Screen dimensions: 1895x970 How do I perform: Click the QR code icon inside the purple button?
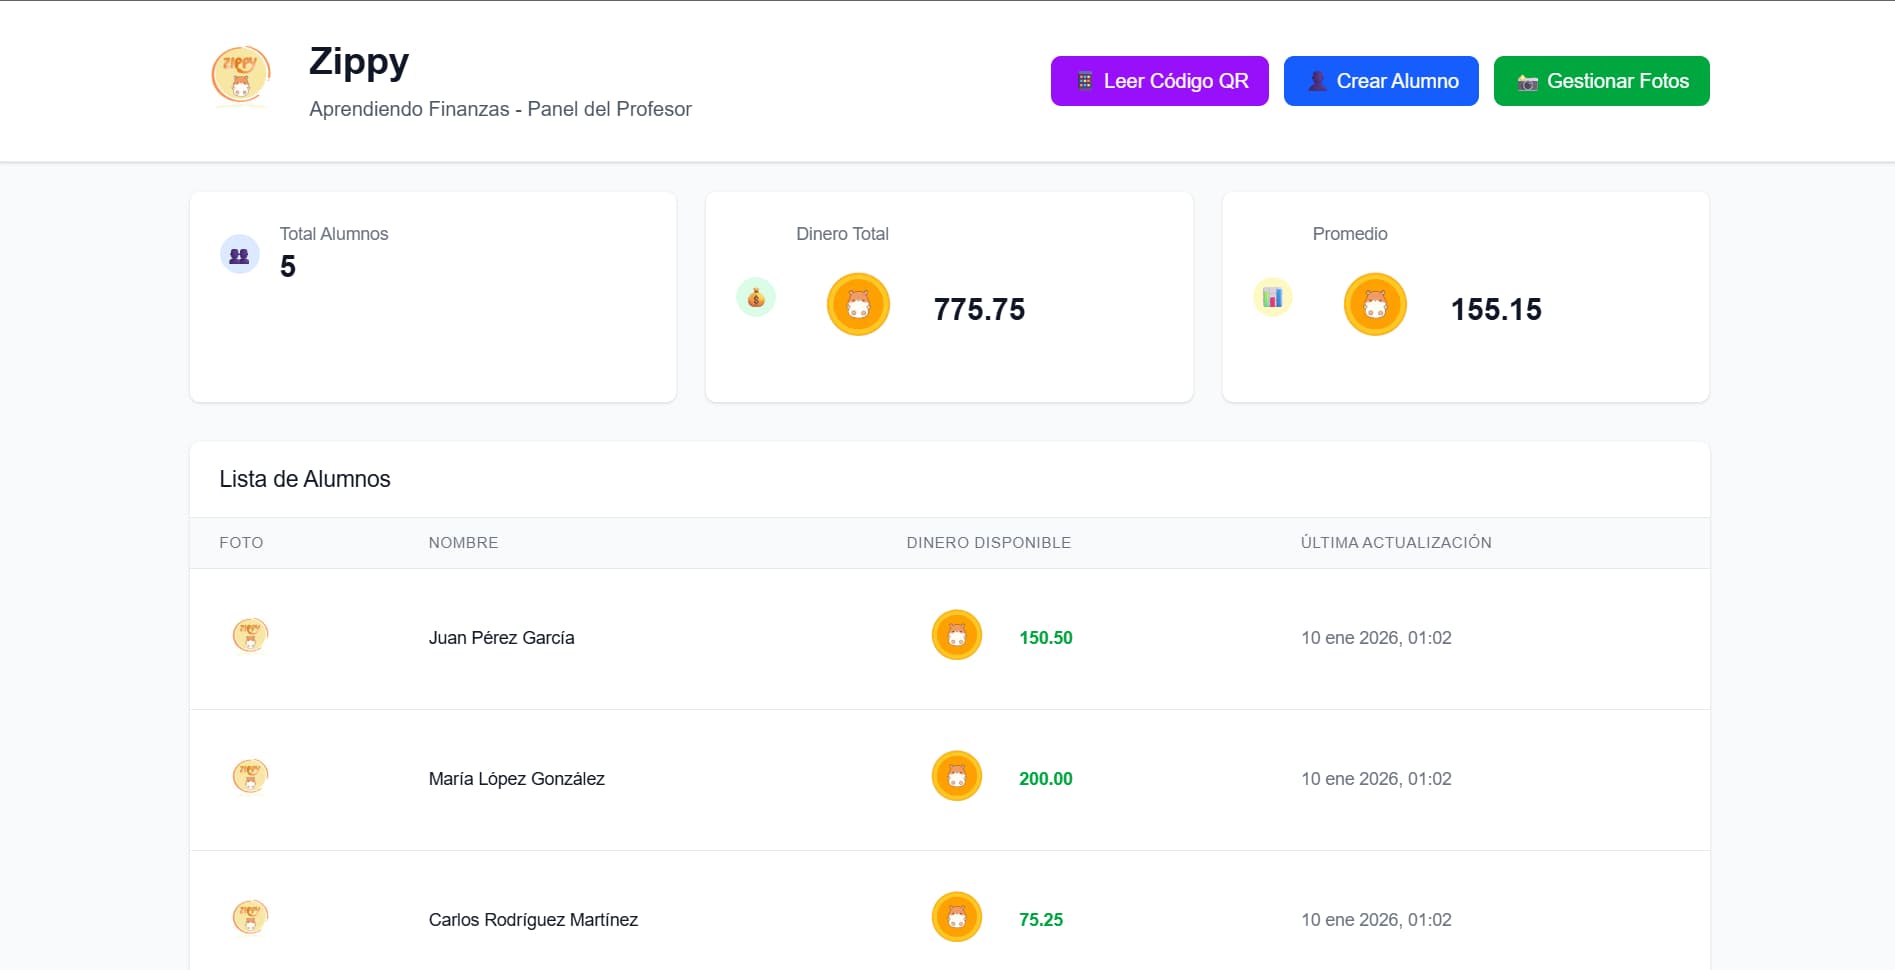coord(1085,80)
